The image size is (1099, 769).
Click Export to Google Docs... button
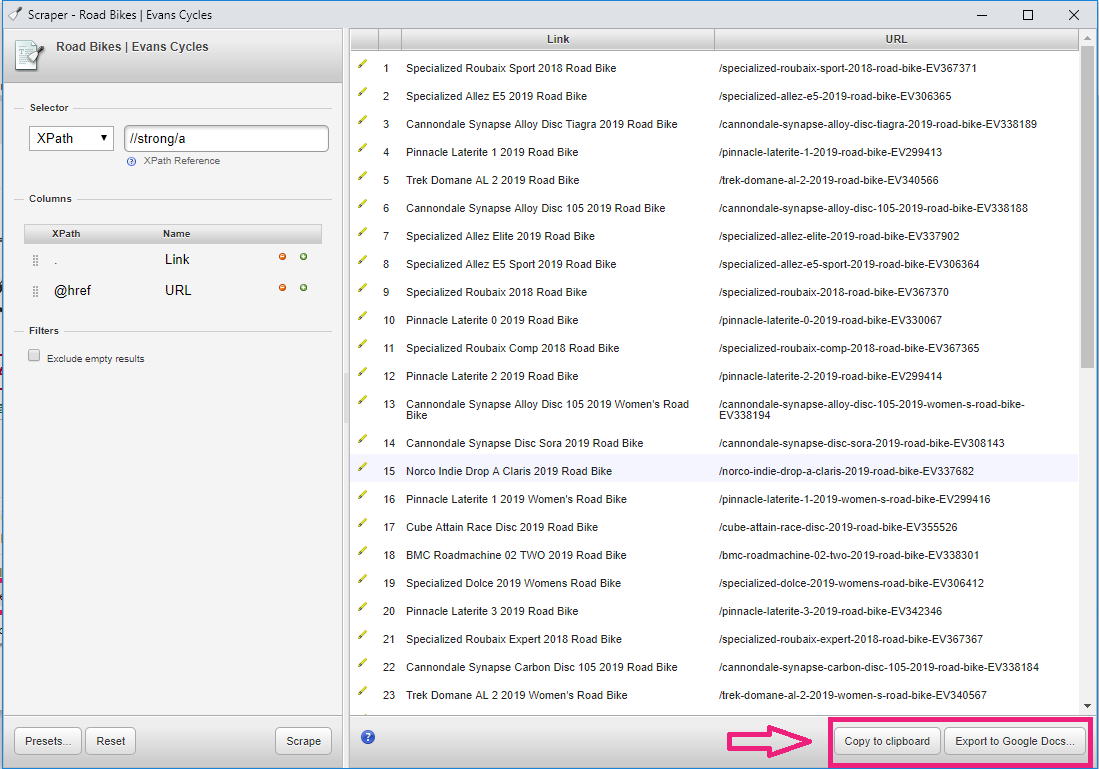(x=1014, y=741)
